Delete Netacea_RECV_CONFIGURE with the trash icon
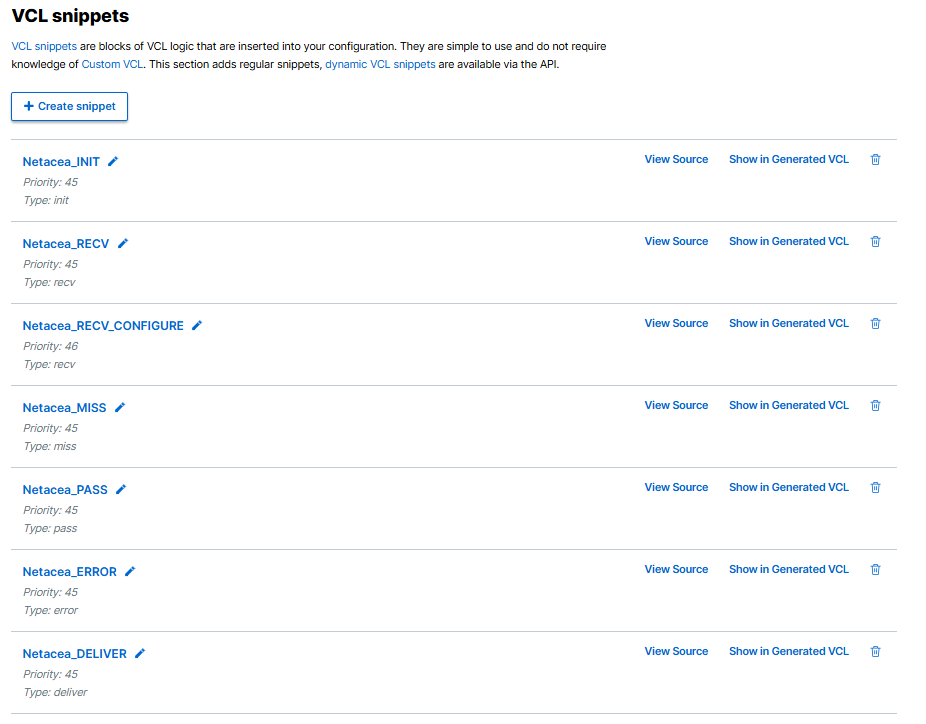This screenshot has width=926, height=724. click(876, 324)
